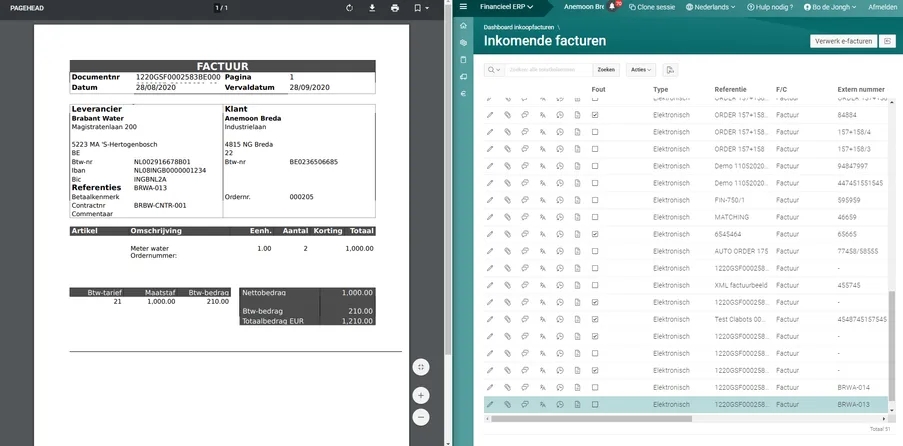The image size is (903, 446).
Task: Print the PDF invoice
Action: coord(395,8)
